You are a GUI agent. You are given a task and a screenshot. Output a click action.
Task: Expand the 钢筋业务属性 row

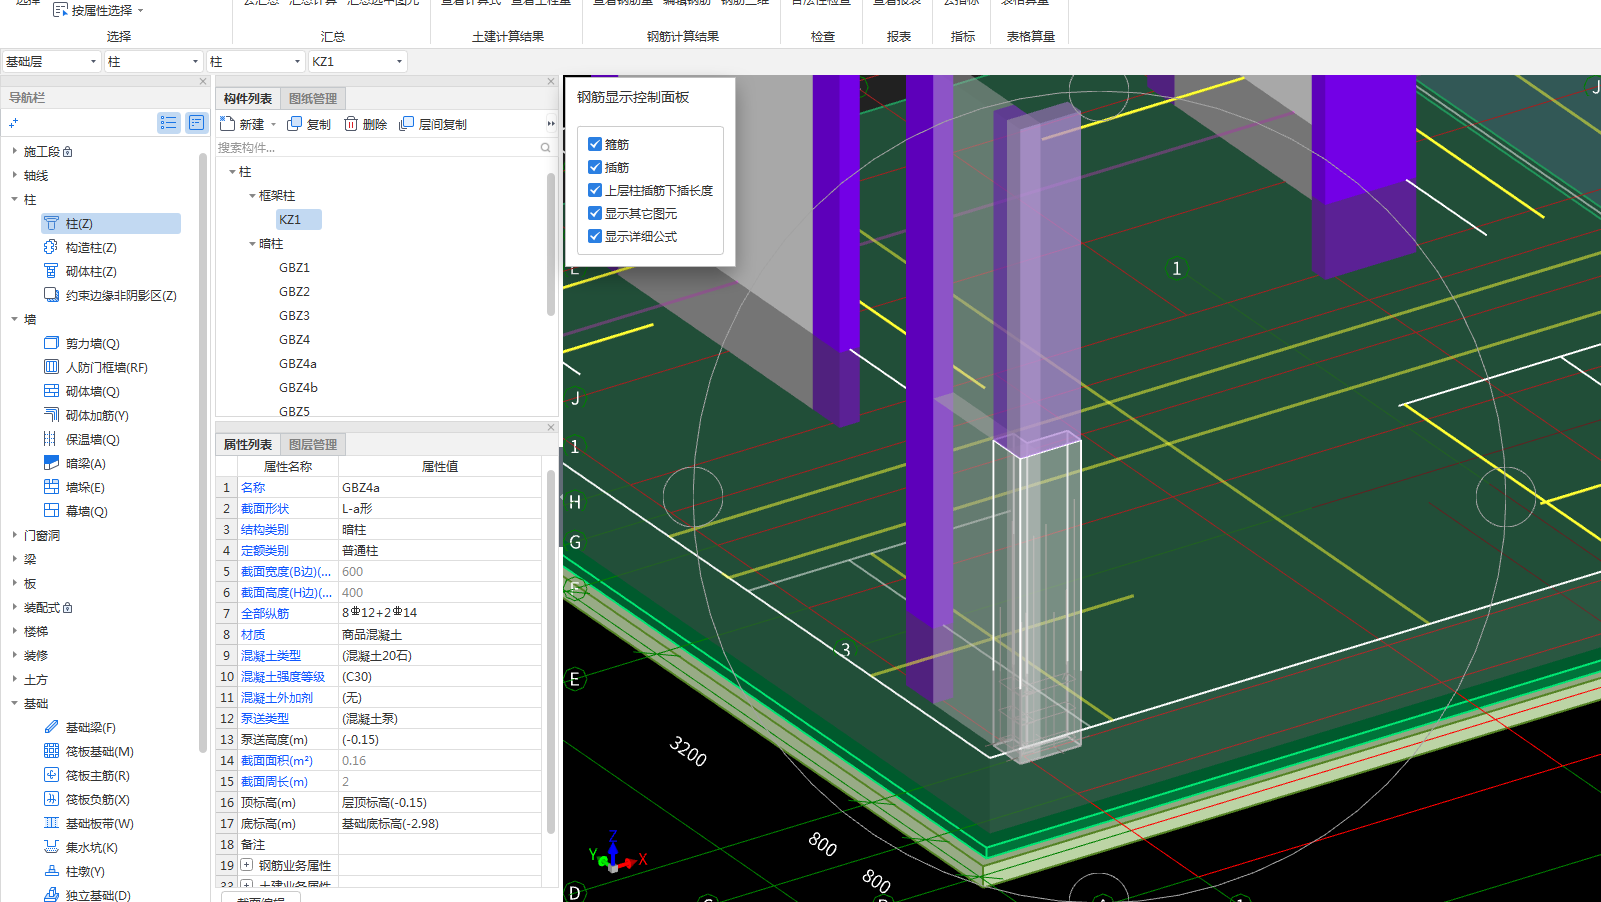coord(246,865)
